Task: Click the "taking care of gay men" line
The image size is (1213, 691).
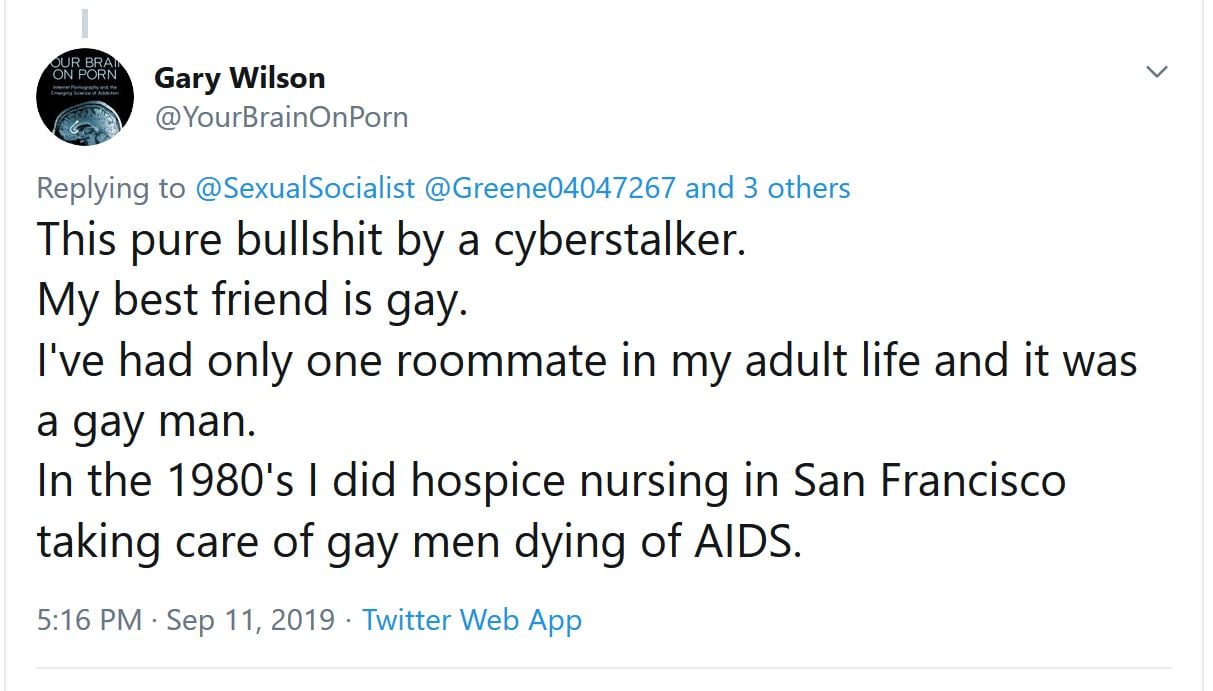Action: coord(419,540)
